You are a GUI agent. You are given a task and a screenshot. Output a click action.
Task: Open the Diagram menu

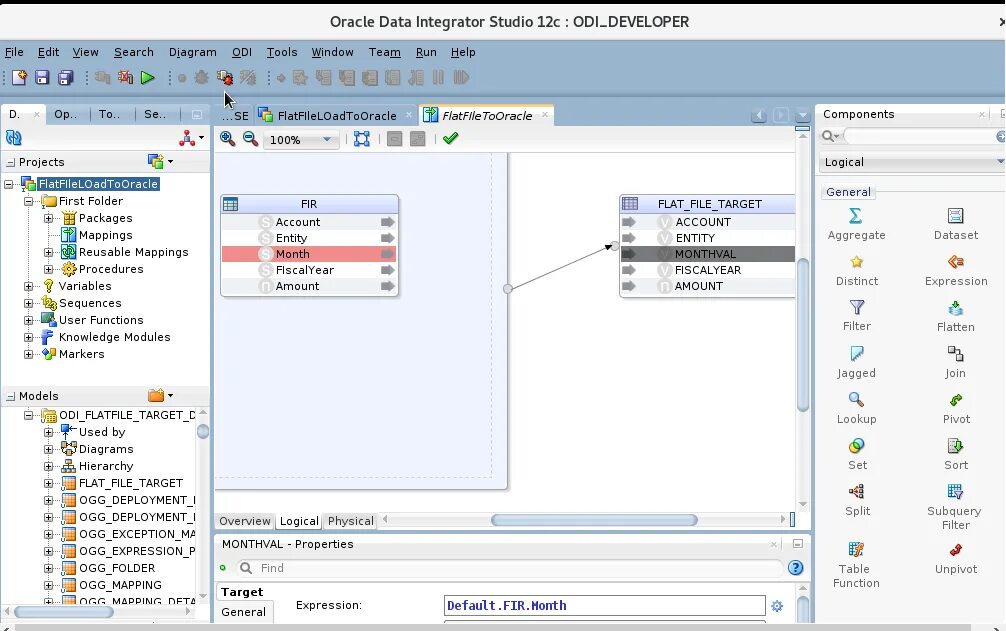coord(192,52)
